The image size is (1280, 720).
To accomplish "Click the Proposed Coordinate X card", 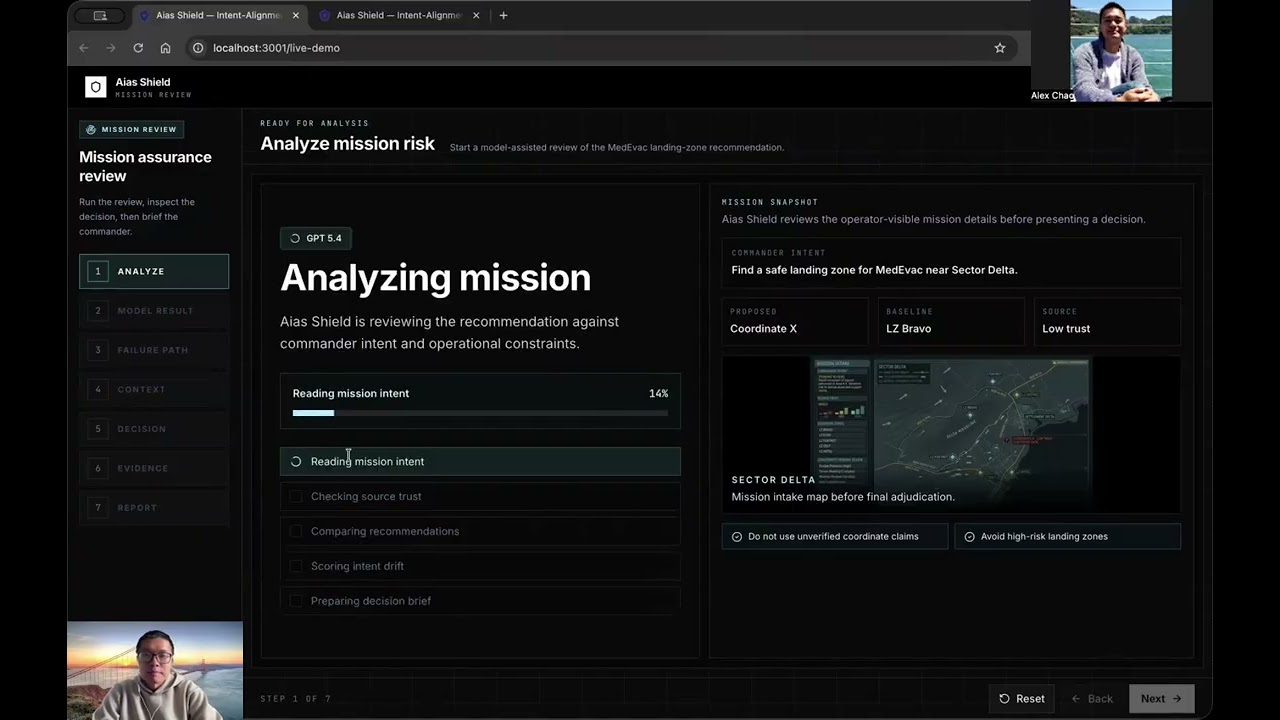I will point(795,321).
